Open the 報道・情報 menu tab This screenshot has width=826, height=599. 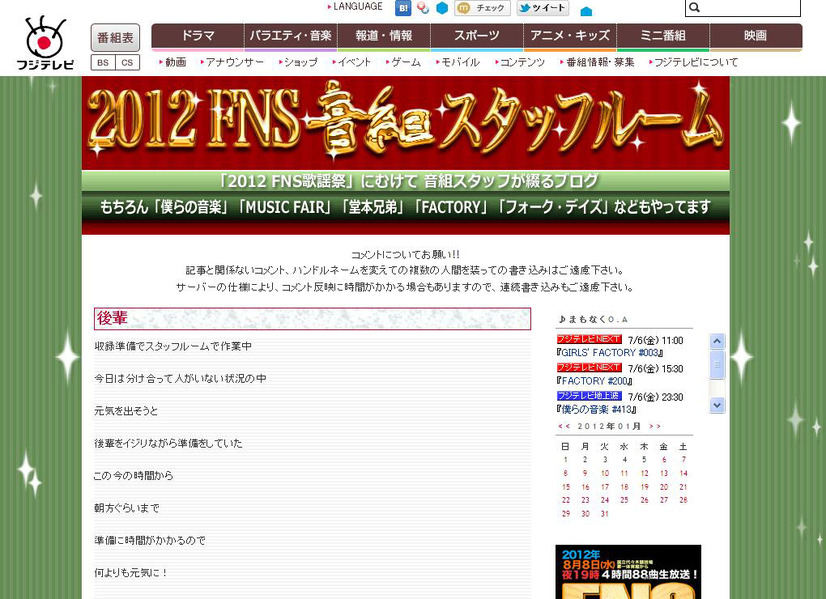pyautogui.click(x=384, y=36)
